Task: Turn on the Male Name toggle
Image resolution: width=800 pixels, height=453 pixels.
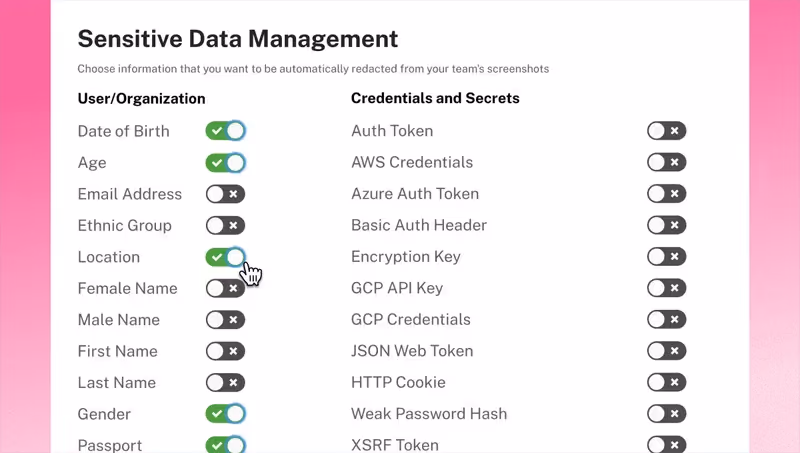Action: (226, 320)
